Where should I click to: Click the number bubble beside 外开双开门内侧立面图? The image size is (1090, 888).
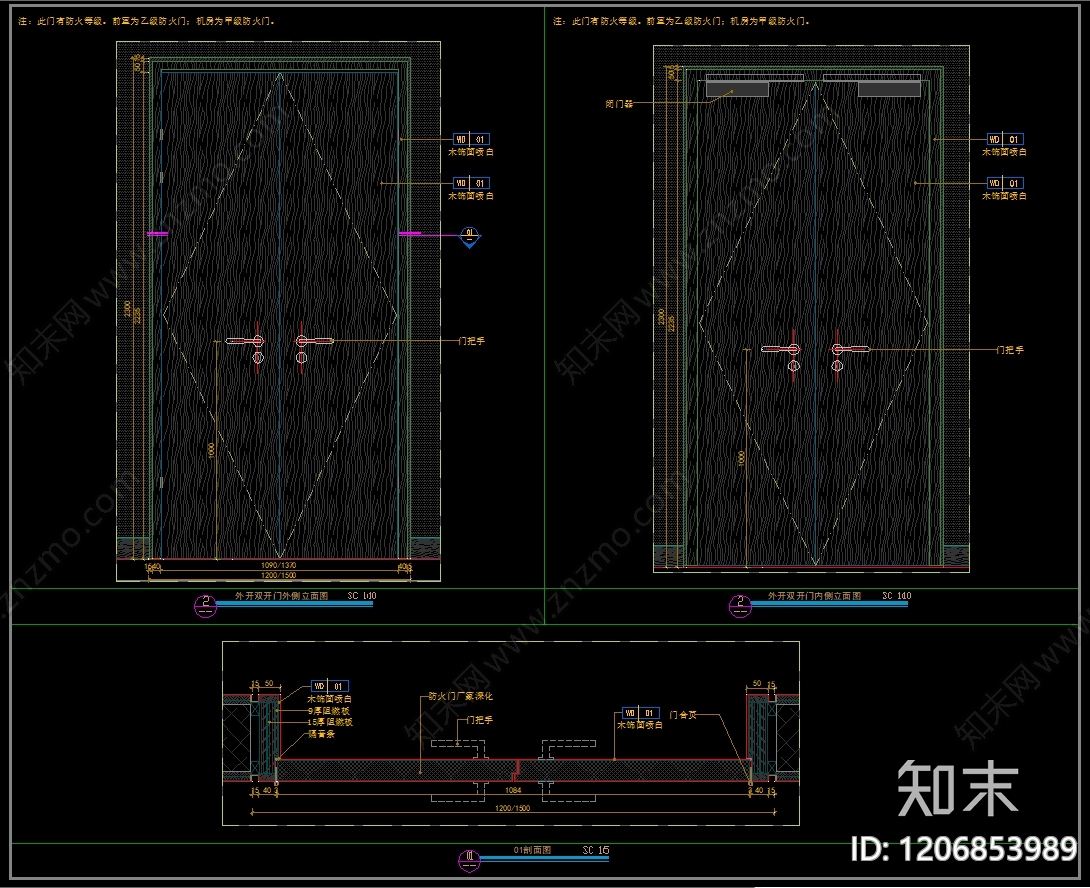[x=740, y=605]
